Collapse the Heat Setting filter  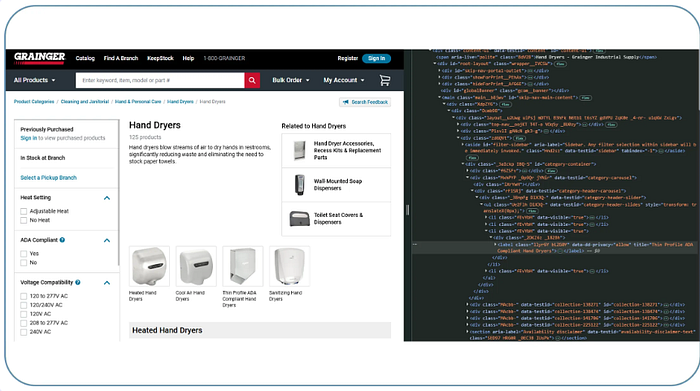pos(107,198)
